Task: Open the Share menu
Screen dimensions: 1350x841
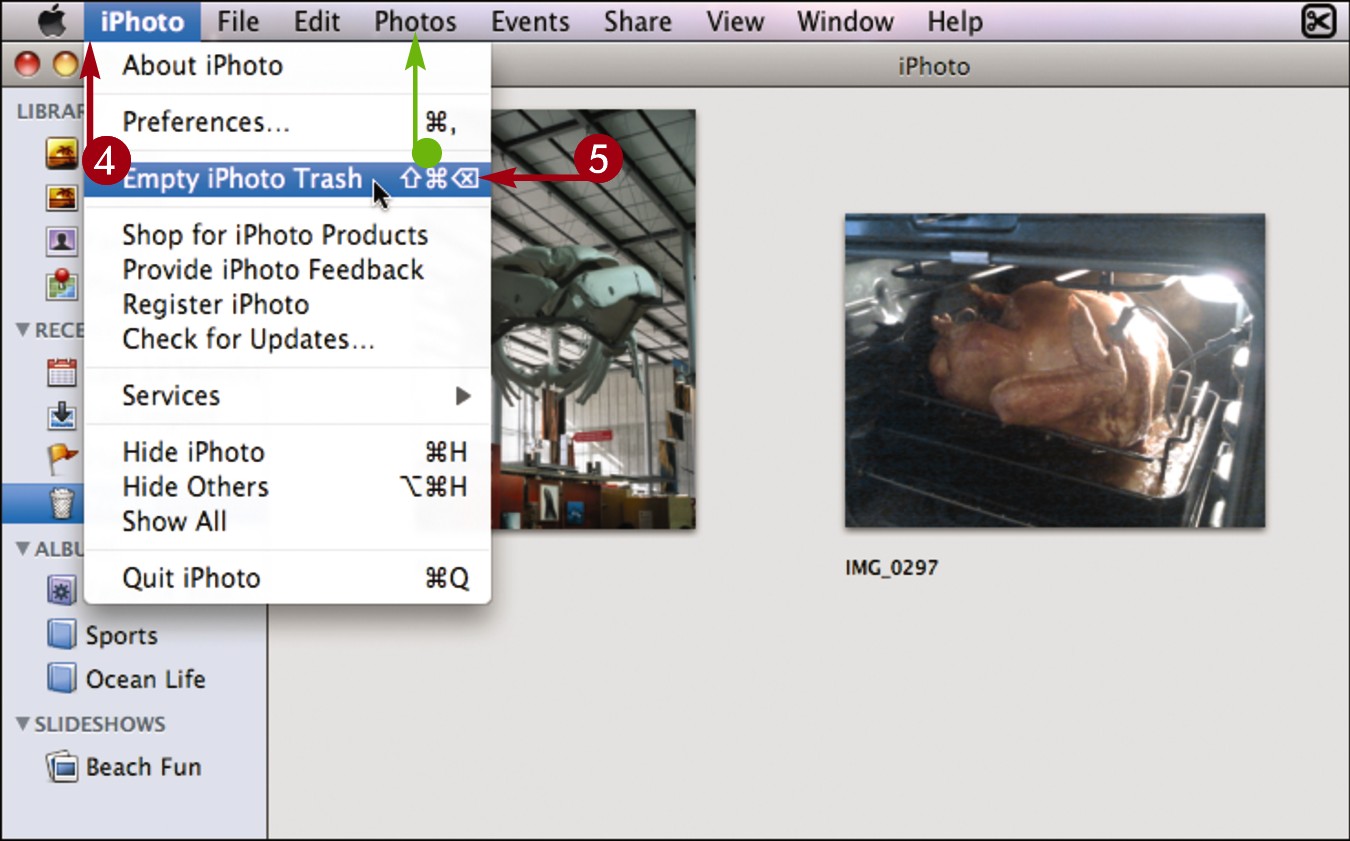Action: tap(637, 21)
